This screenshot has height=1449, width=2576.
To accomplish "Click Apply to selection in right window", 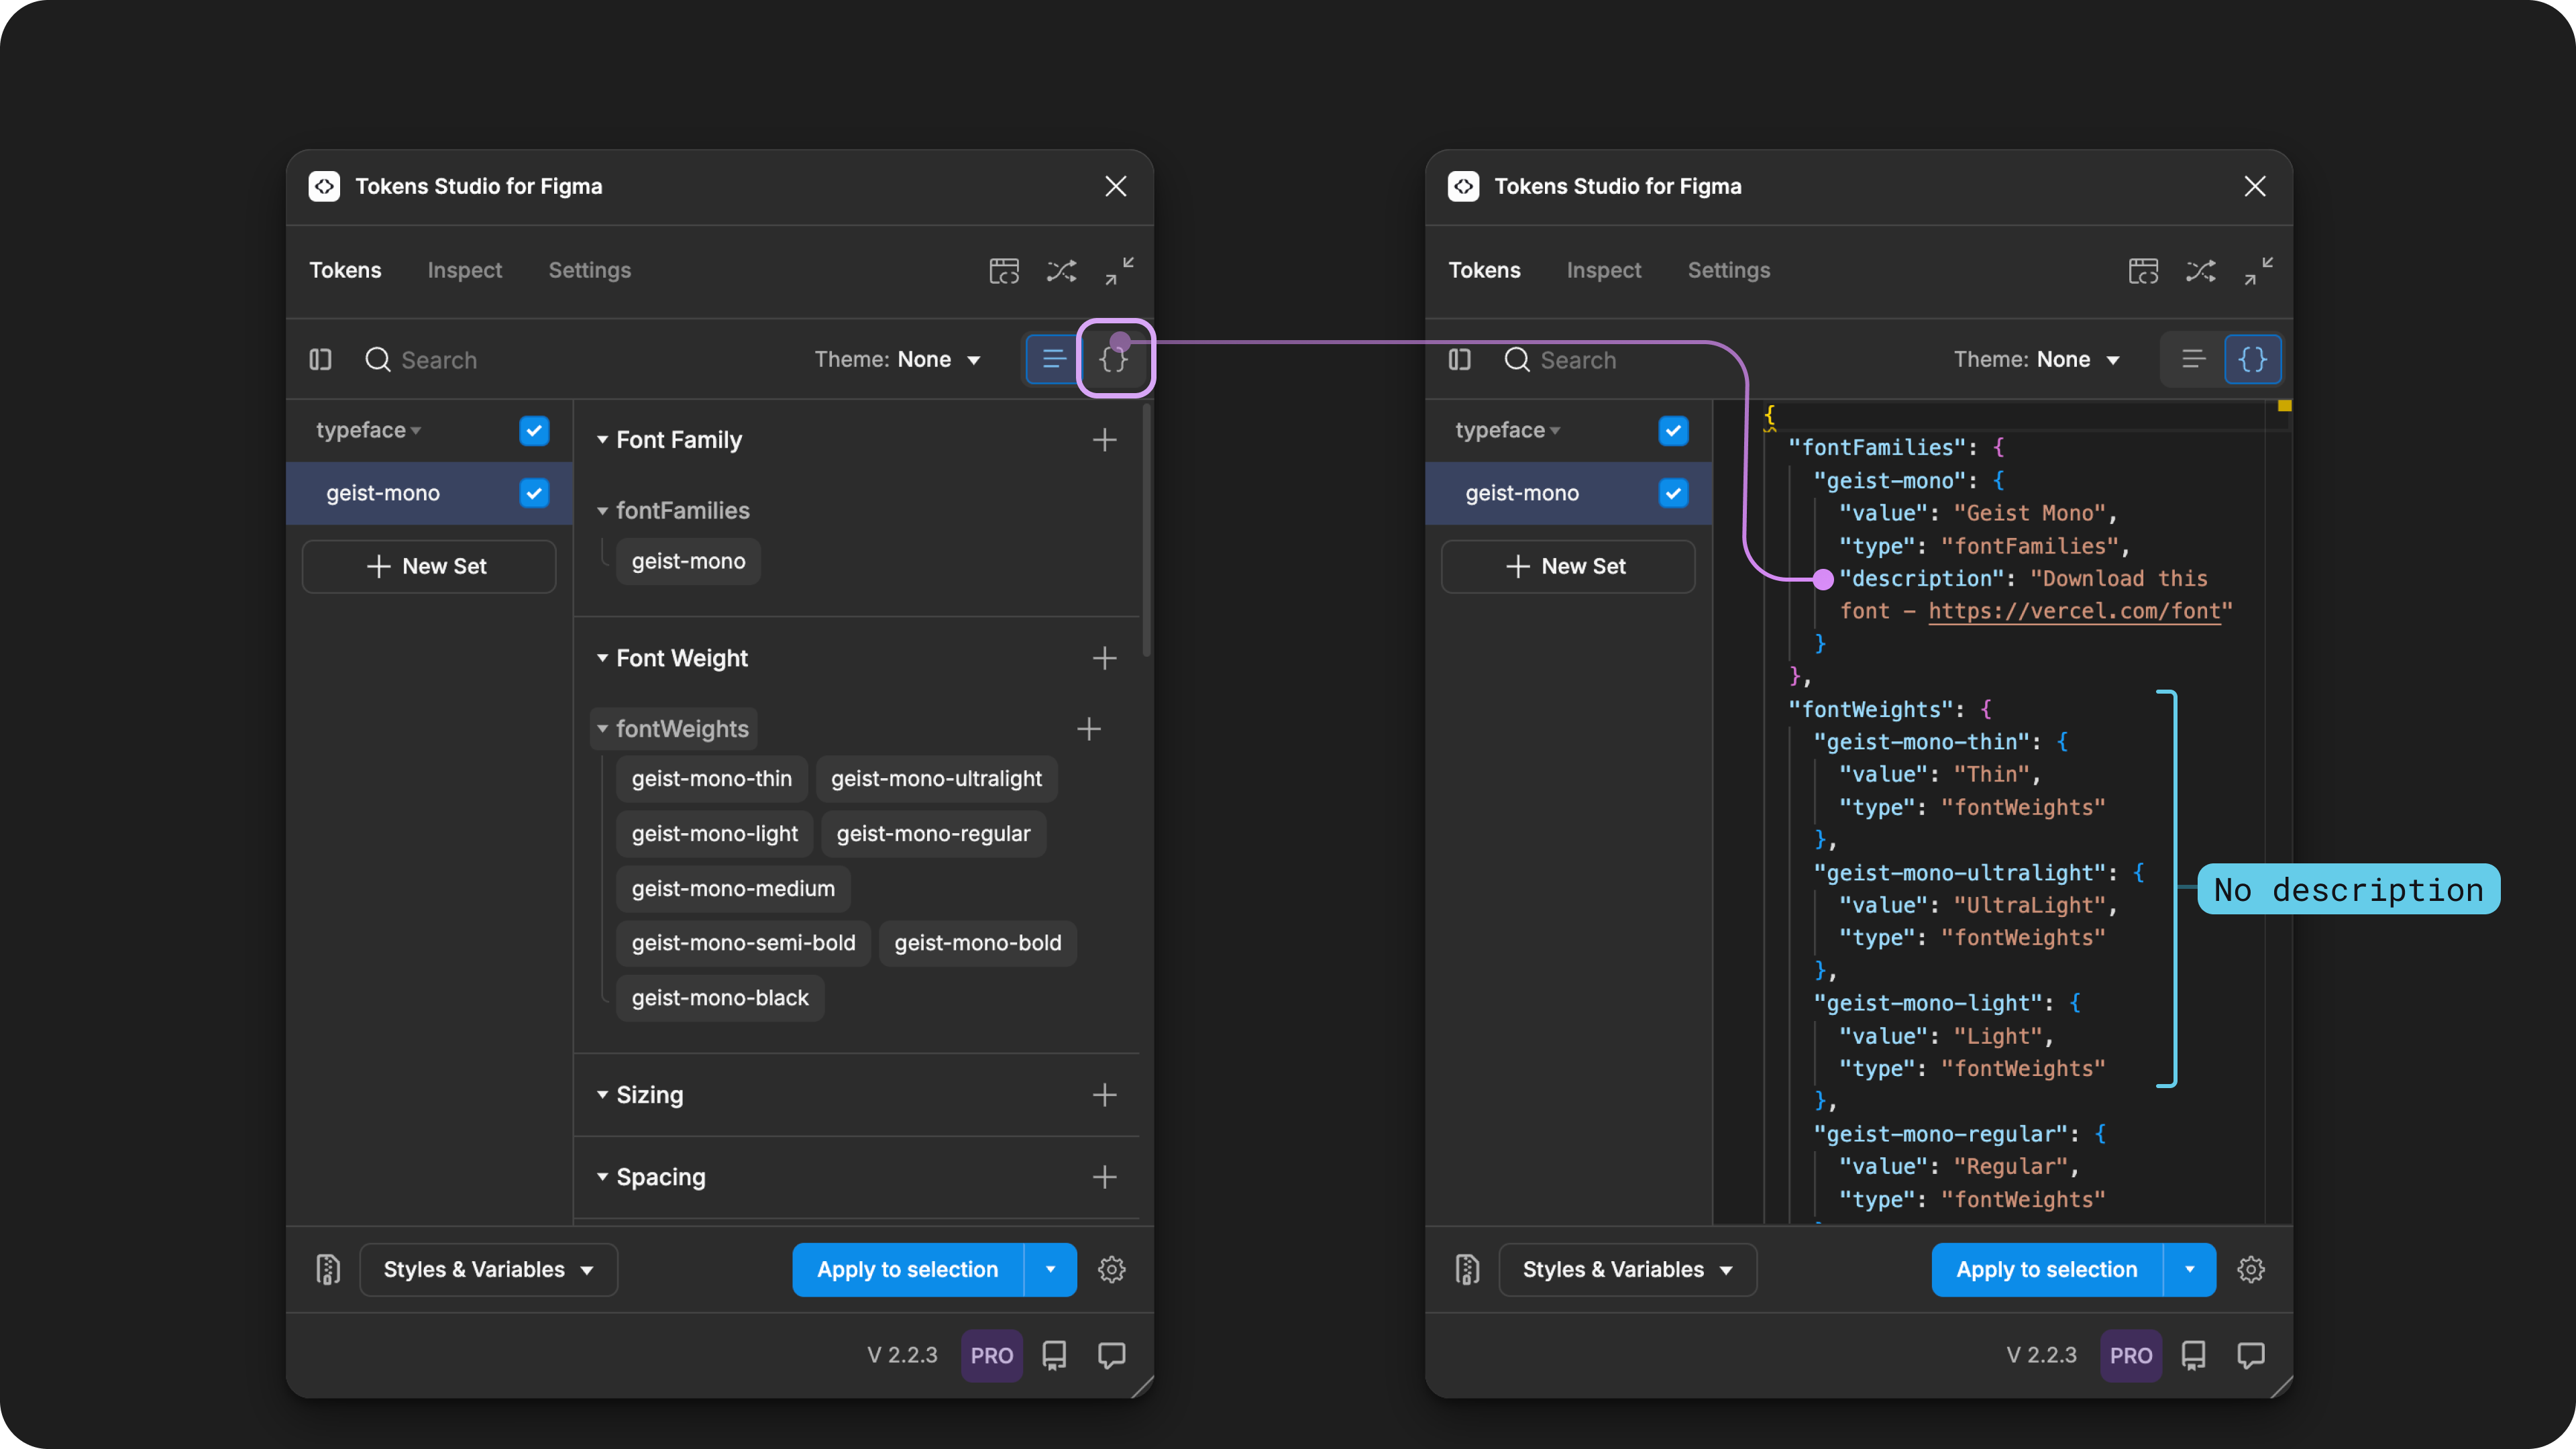I will (x=2047, y=1269).
